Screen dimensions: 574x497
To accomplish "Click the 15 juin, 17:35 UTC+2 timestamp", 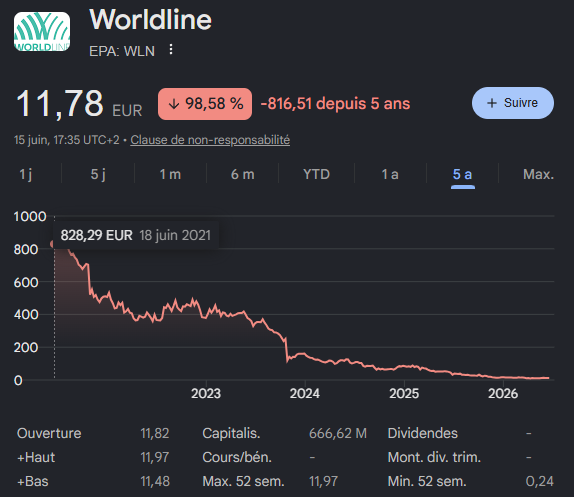I will (67, 140).
